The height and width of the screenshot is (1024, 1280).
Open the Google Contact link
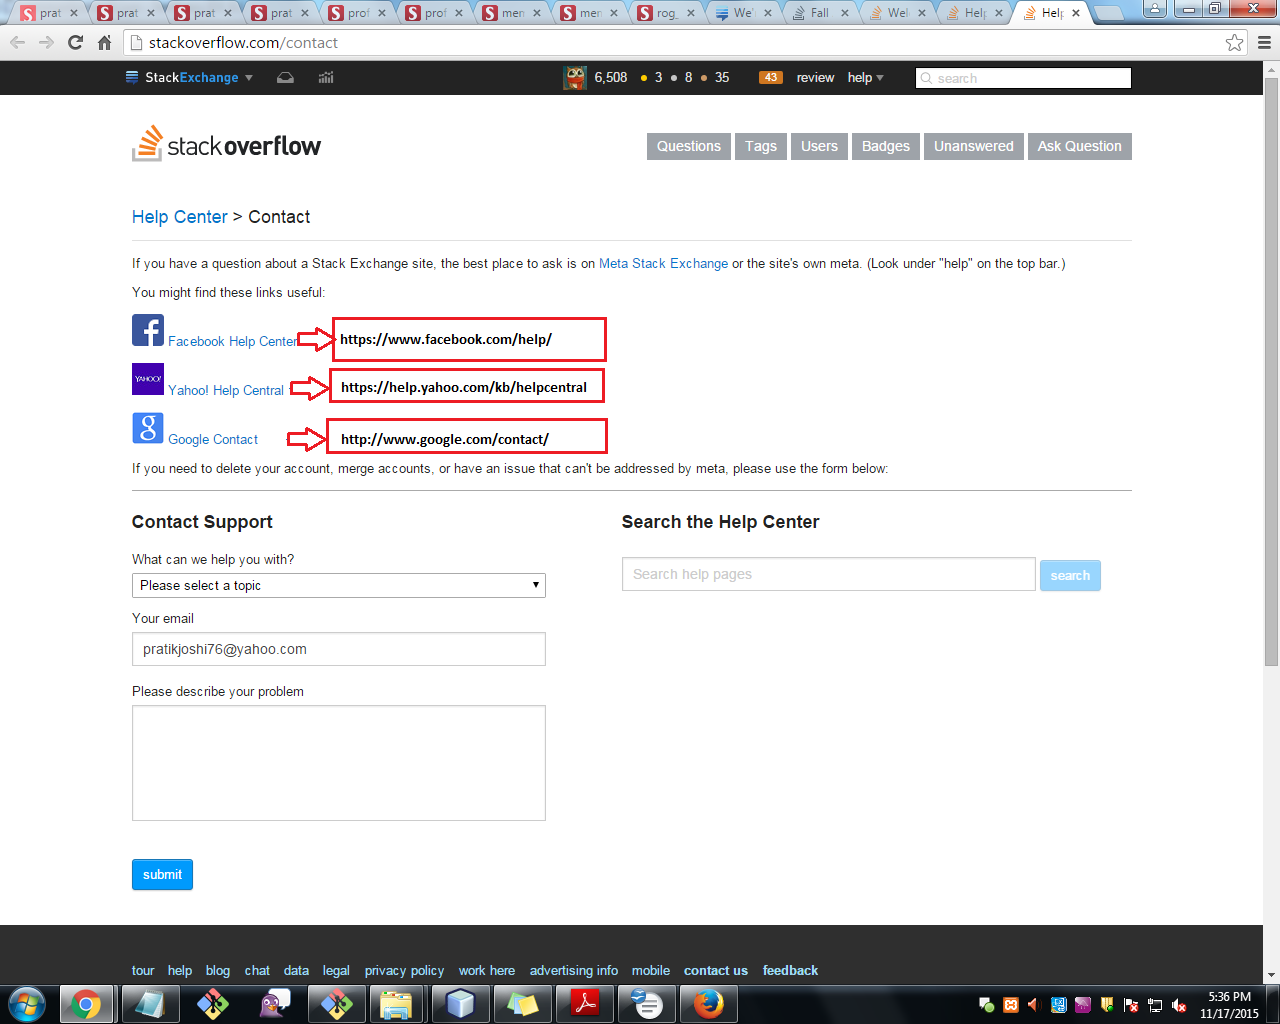point(213,439)
